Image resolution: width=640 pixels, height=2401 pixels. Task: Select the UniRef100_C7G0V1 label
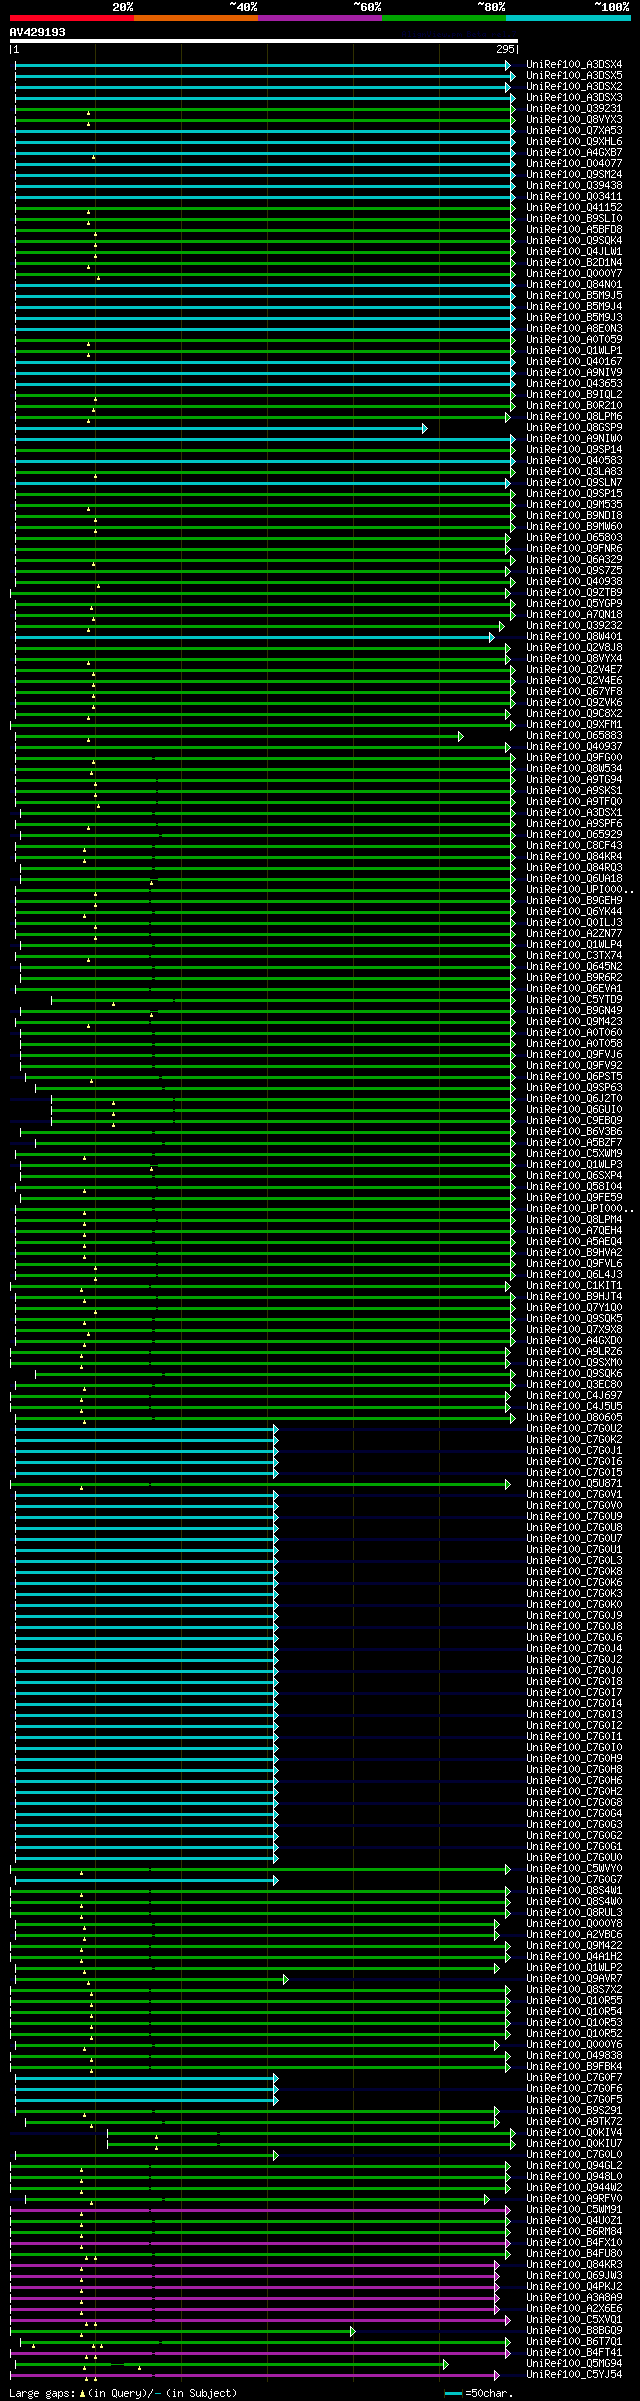click(x=574, y=1495)
